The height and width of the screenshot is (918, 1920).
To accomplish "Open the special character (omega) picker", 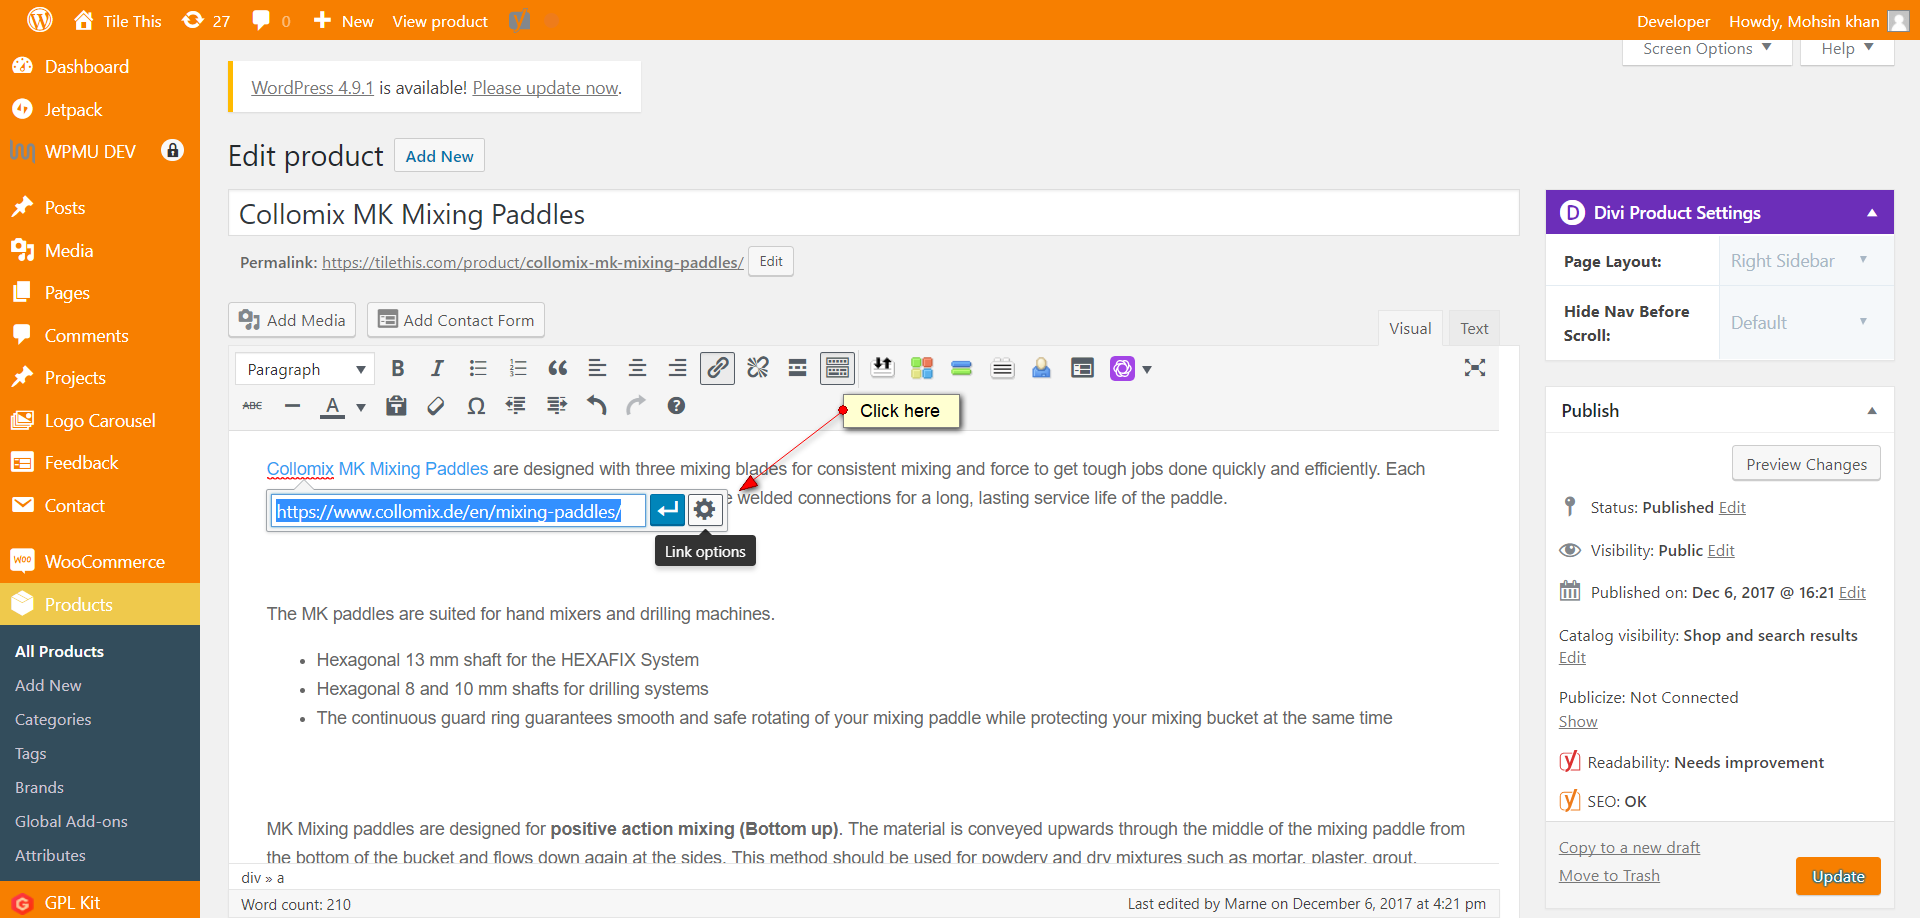I will (x=476, y=406).
